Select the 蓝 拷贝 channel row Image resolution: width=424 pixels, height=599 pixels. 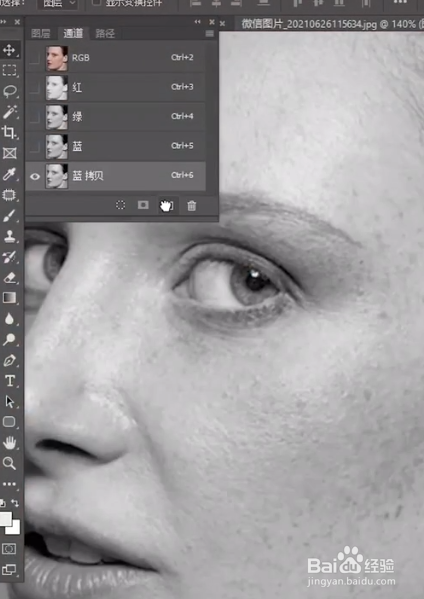[116, 176]
